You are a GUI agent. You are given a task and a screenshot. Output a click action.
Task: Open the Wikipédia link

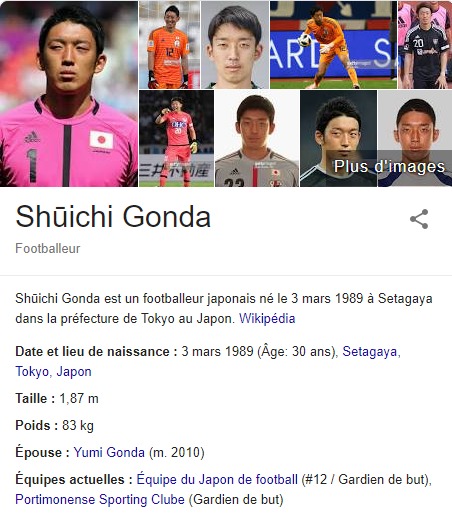point(267,318)
